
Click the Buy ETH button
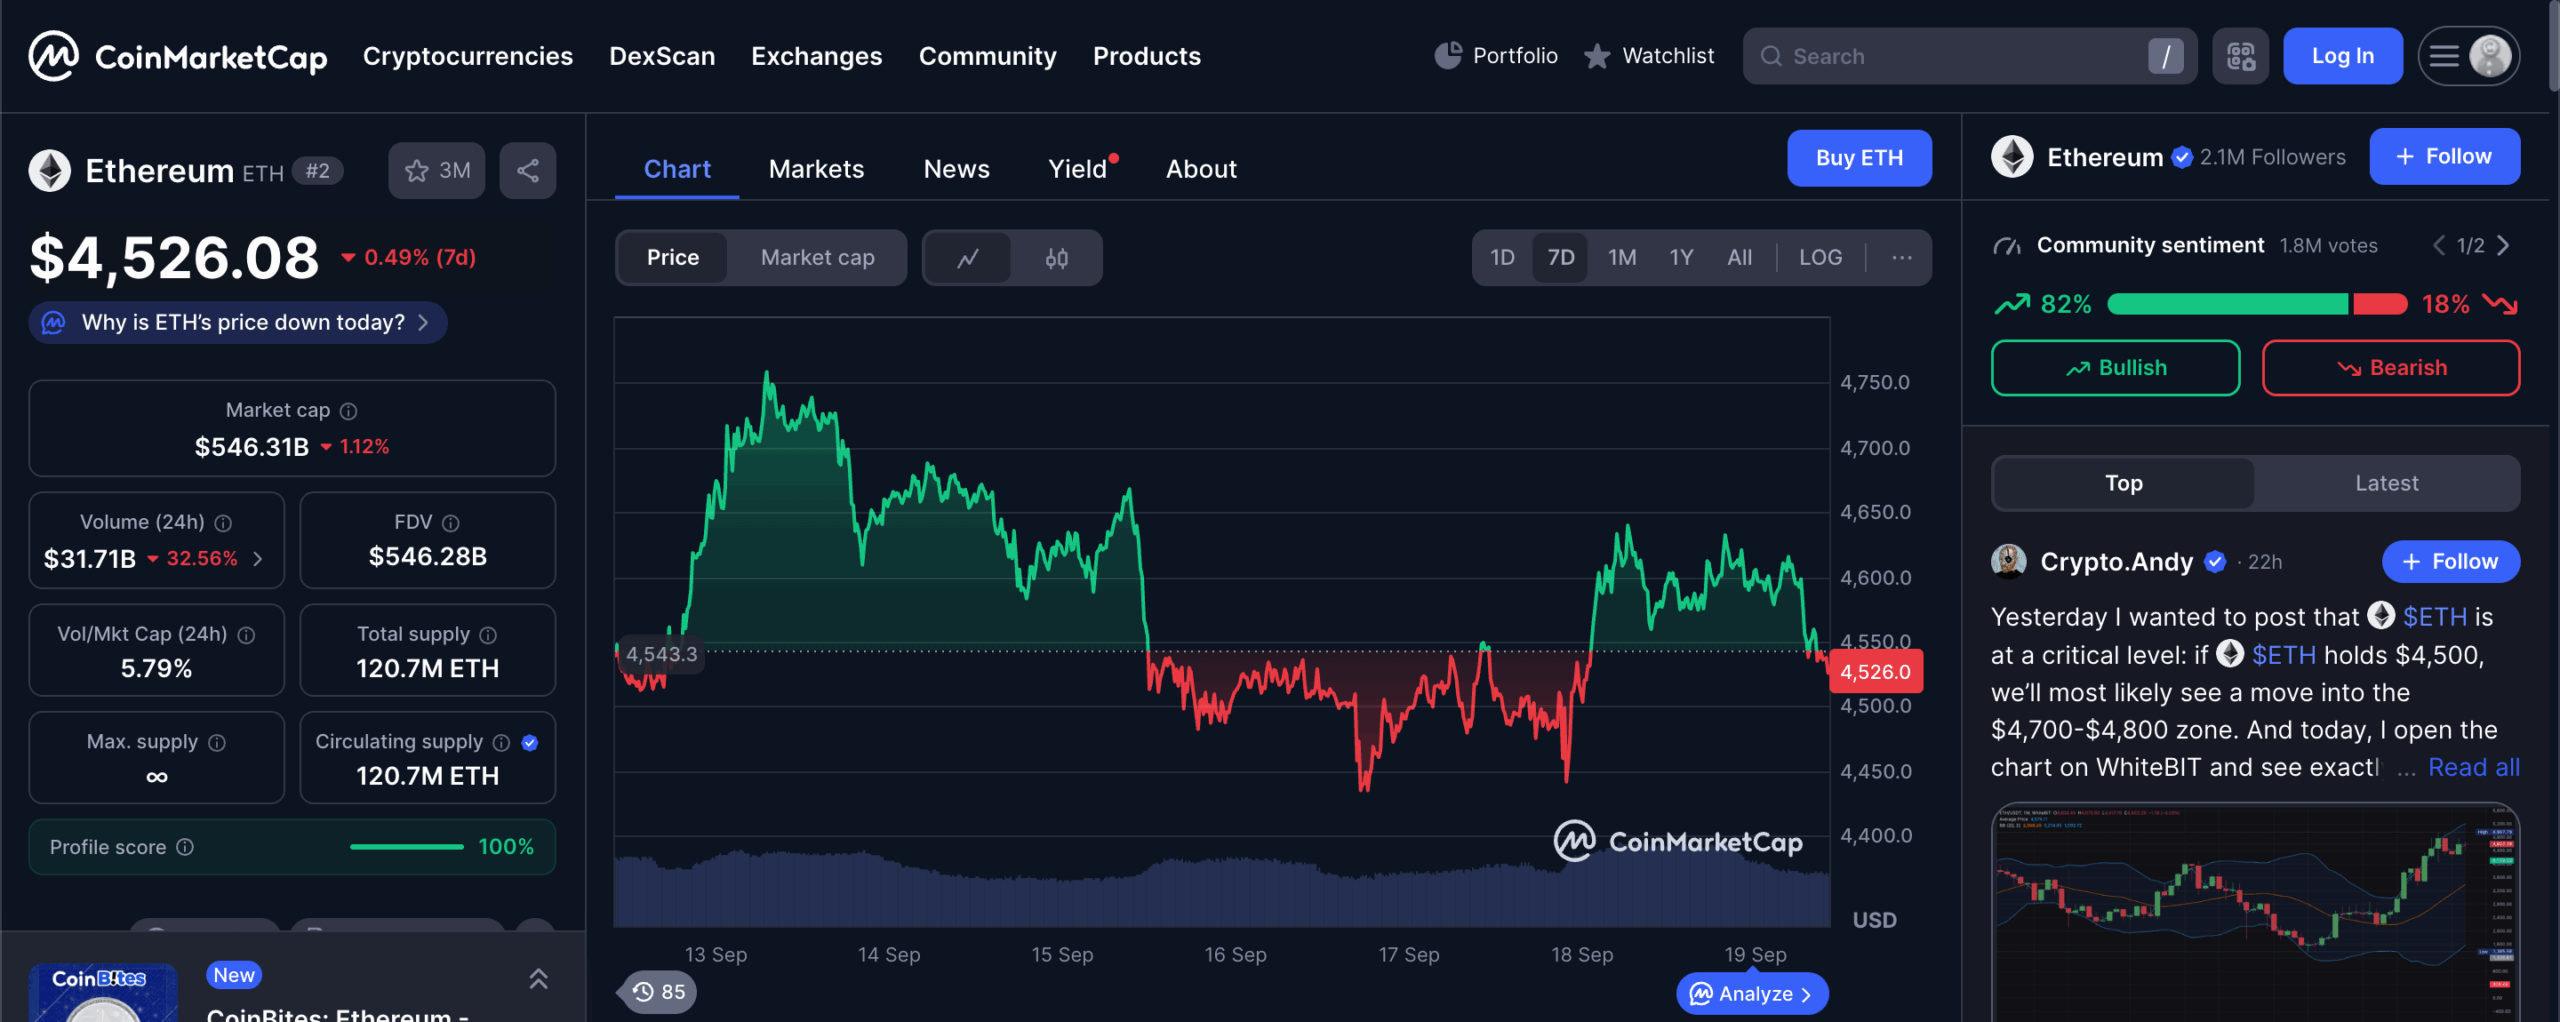(1859, 158)
